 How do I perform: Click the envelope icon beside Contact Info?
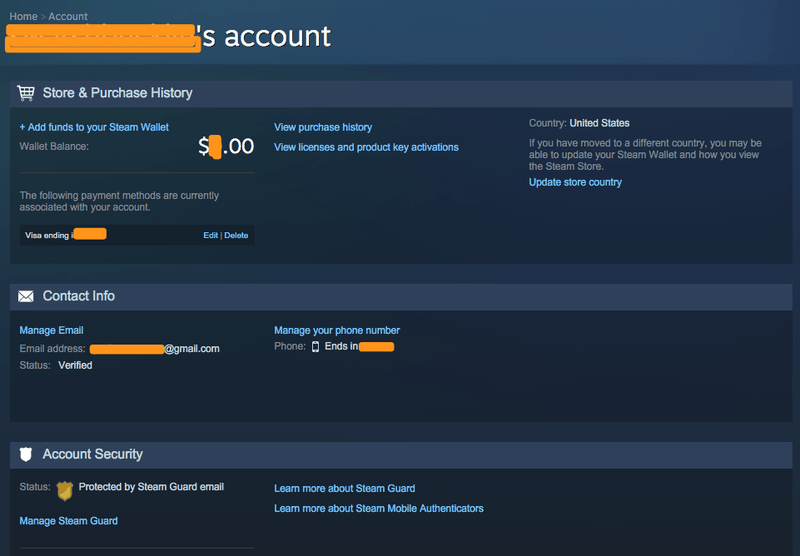coord(26,297)
